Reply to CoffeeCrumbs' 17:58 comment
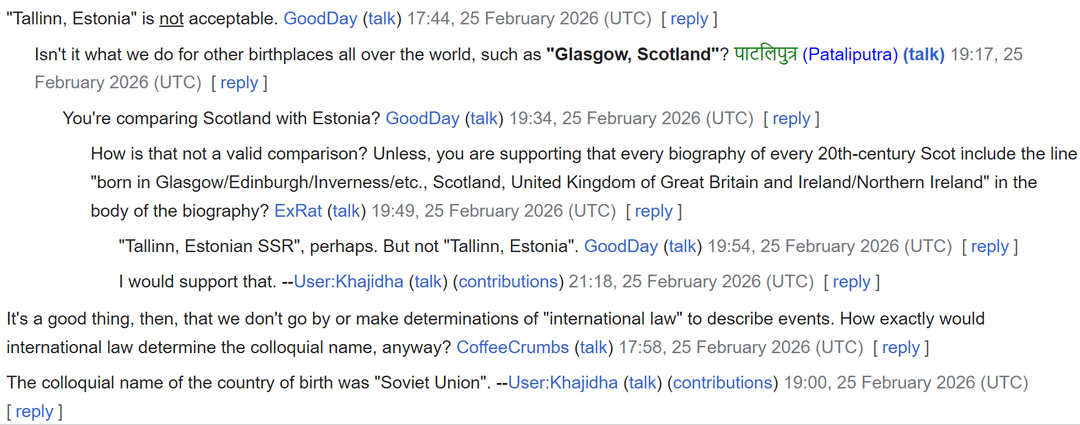This screenshot has height=425, width=1080. tap(900, 347)
